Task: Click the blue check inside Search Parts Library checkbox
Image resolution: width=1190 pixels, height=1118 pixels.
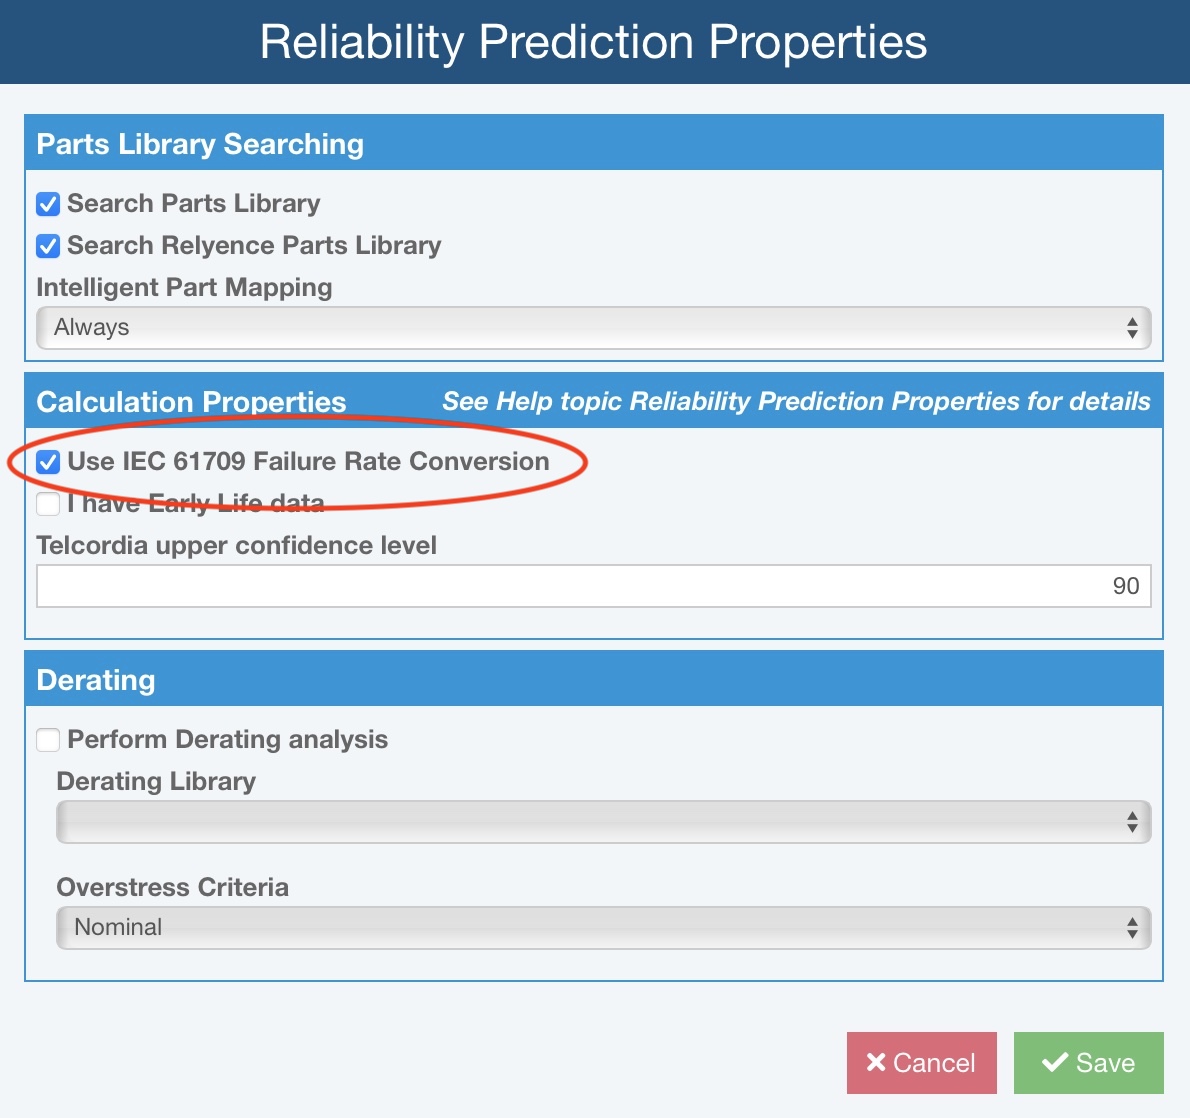Action: click(47, 204)
